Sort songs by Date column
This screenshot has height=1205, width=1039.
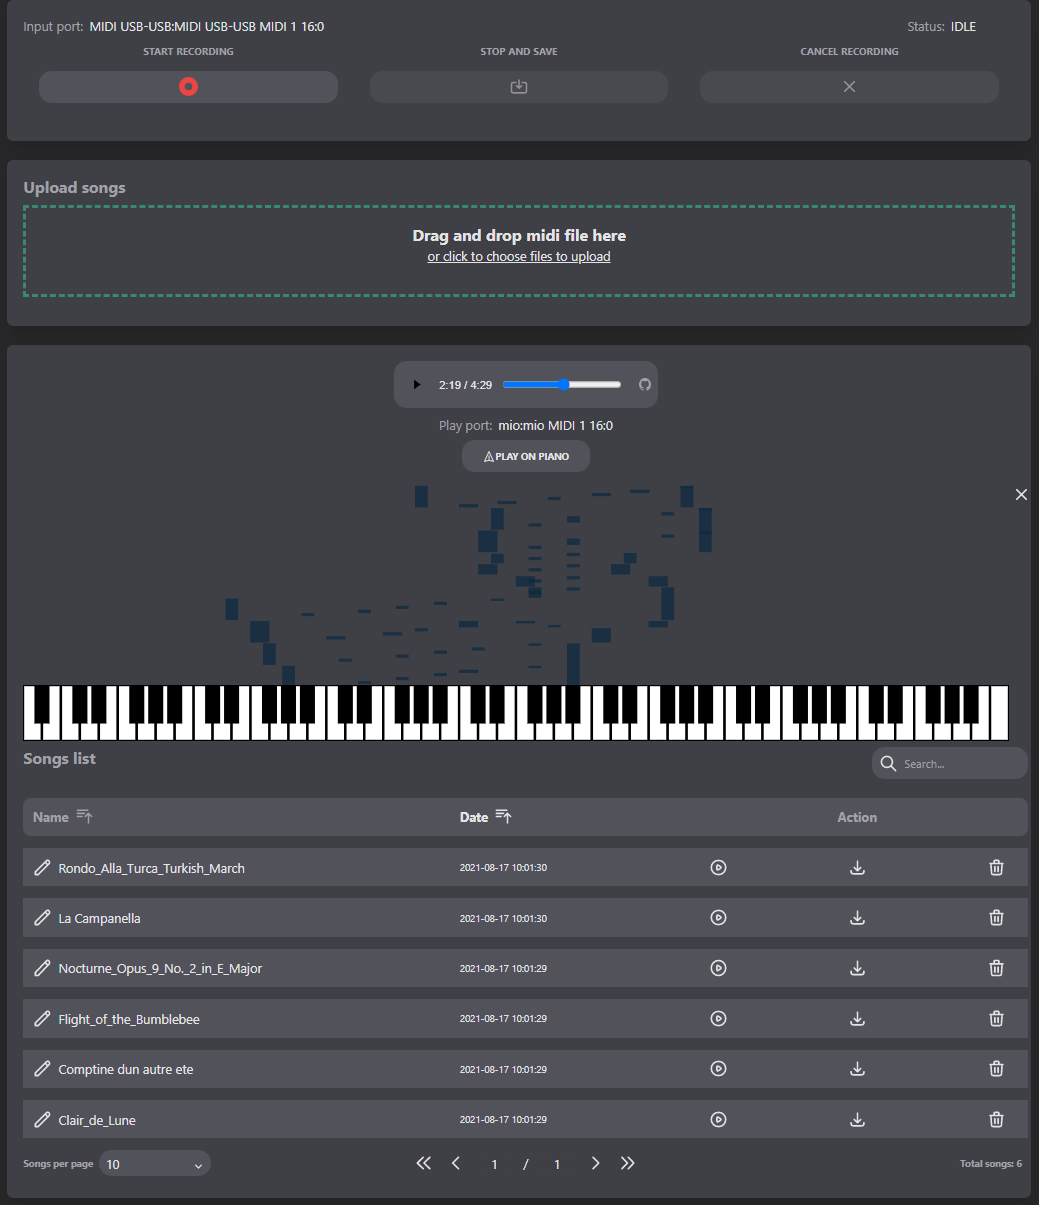486,817
